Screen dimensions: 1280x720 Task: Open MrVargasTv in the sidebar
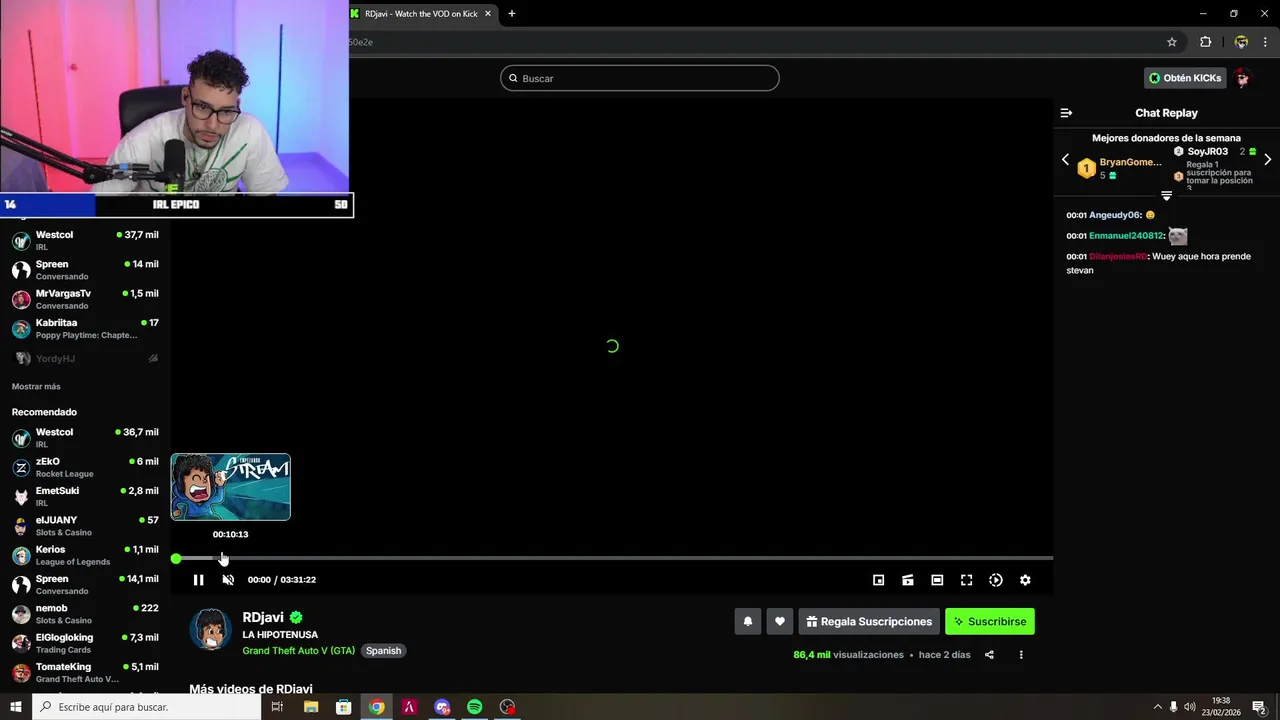pyautogui.click(x=85, y=299)
